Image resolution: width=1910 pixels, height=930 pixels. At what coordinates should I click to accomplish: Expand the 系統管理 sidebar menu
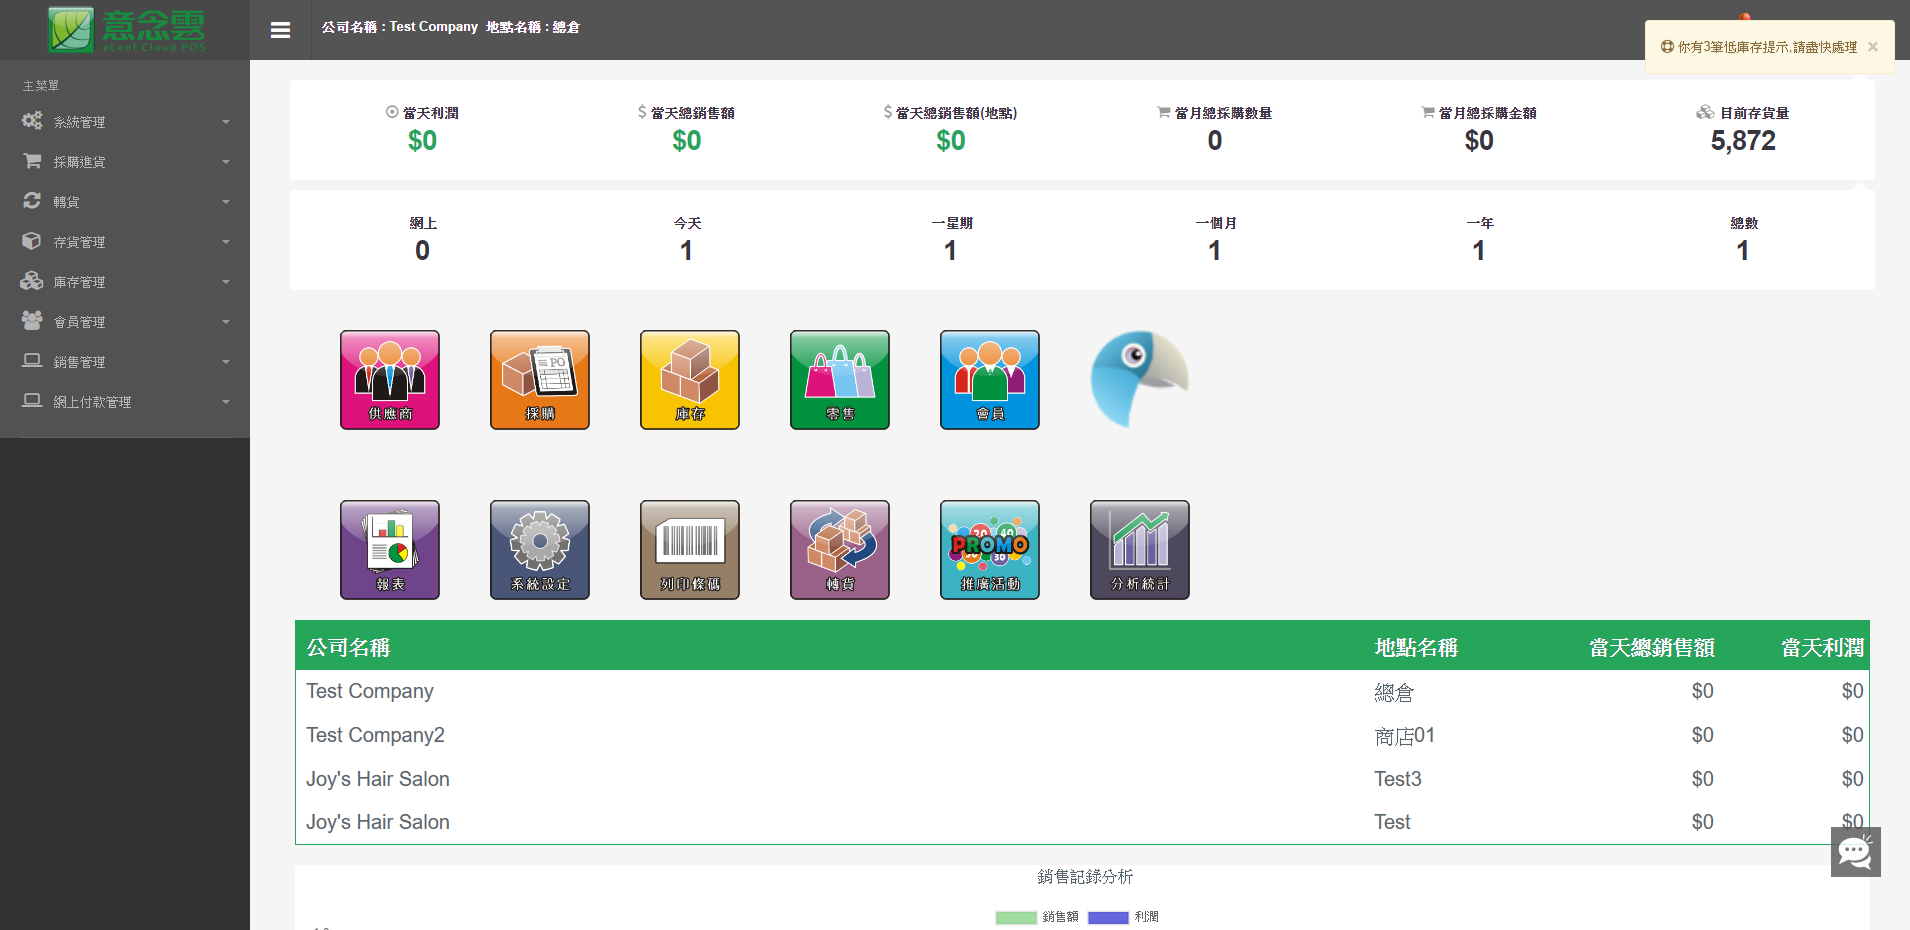click(125, 122)
